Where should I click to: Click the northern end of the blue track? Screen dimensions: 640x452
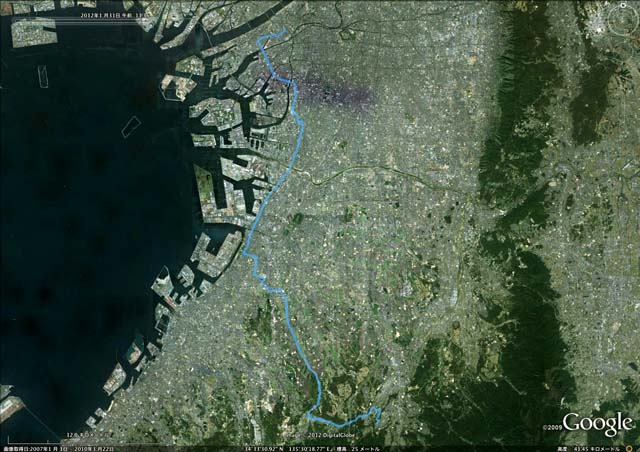(284, 27)
